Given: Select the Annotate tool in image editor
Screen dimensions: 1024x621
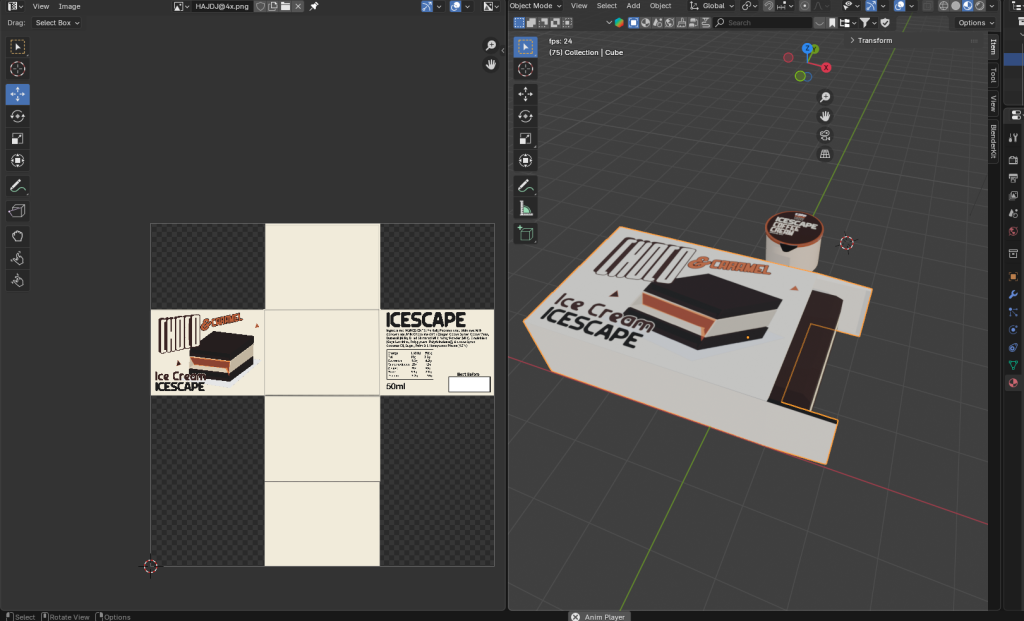Looking at the screenshot, I should [x=17, y=187].
